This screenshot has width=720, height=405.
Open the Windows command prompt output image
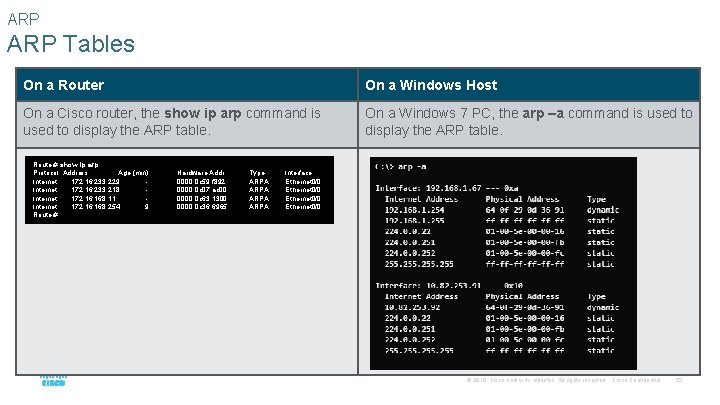tap(503, 263)
